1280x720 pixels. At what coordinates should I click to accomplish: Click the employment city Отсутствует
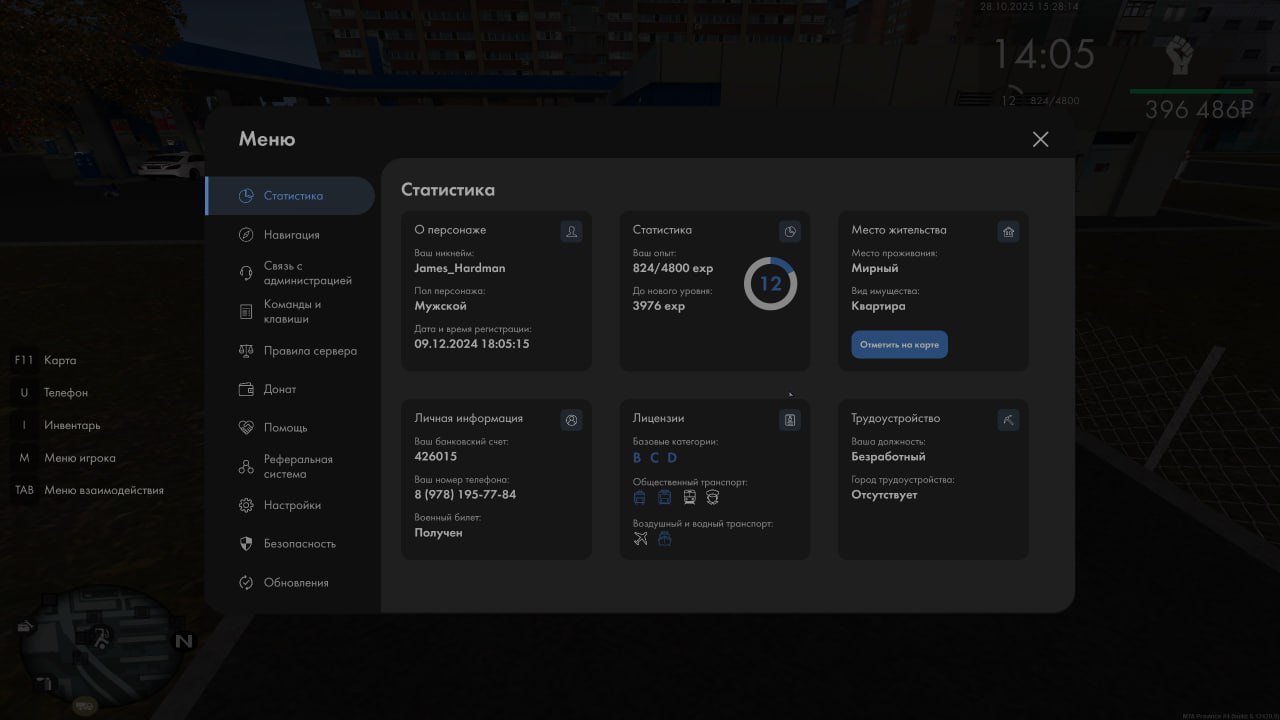pyautogui.click(x=885, y=495)
